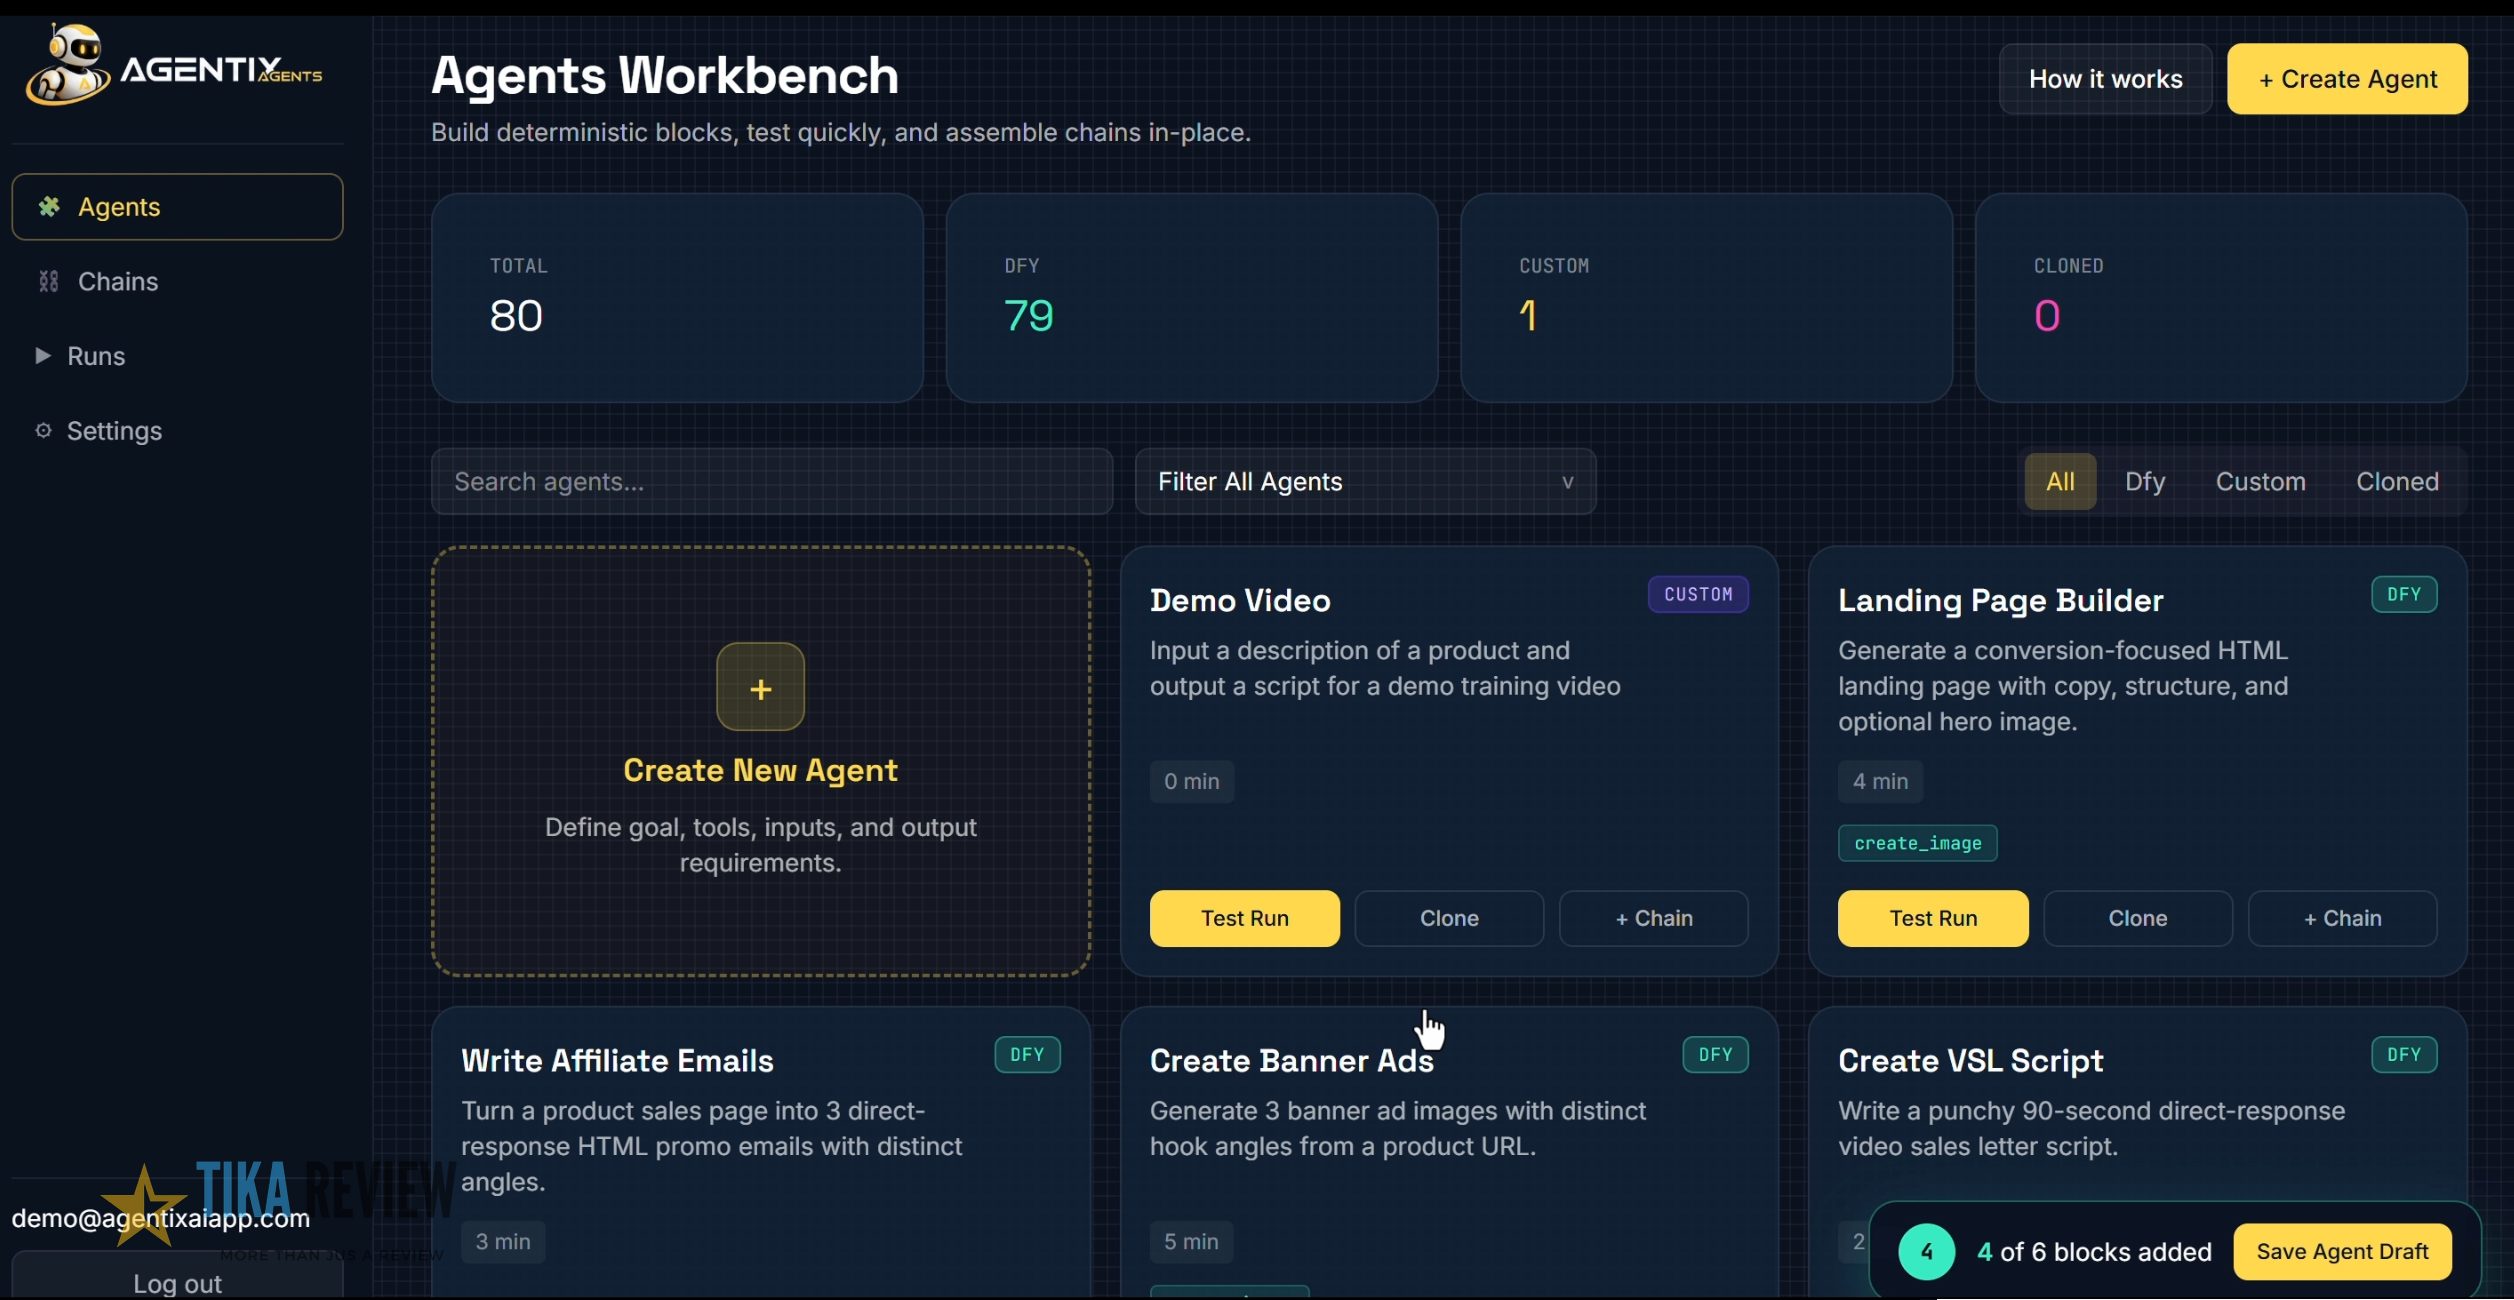The image size is (2514, 1300).
Task: Clone the Demo Video agent
Action: (1449, 918)
